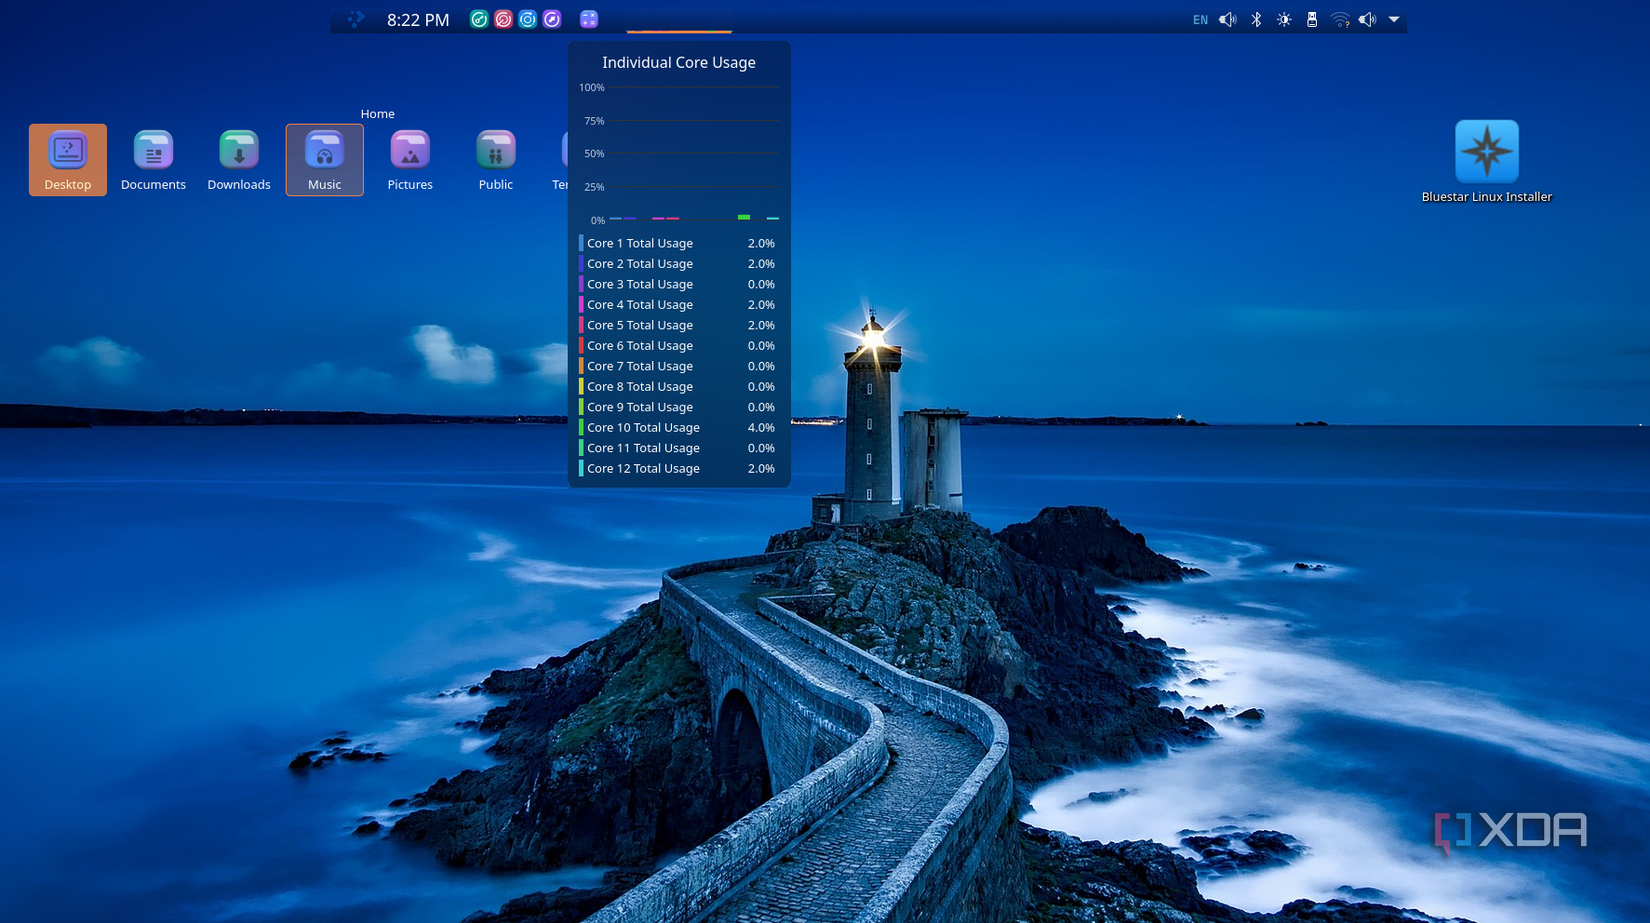The image size is (1650, 923).
Task: Open the calculator widget in the panel
Action: pyautogui.click(x=588, y=19)
